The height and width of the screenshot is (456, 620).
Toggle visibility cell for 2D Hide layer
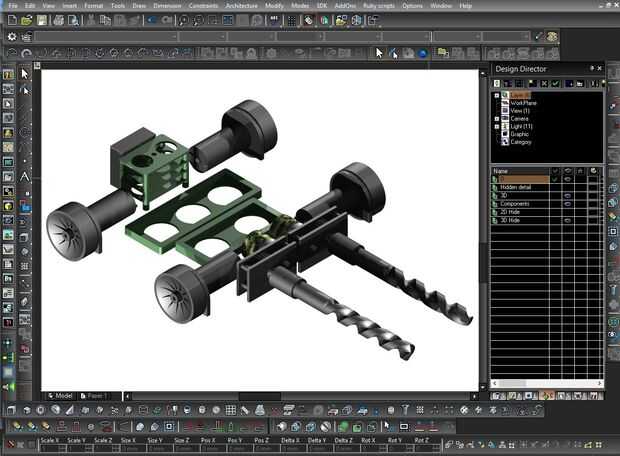567,212
